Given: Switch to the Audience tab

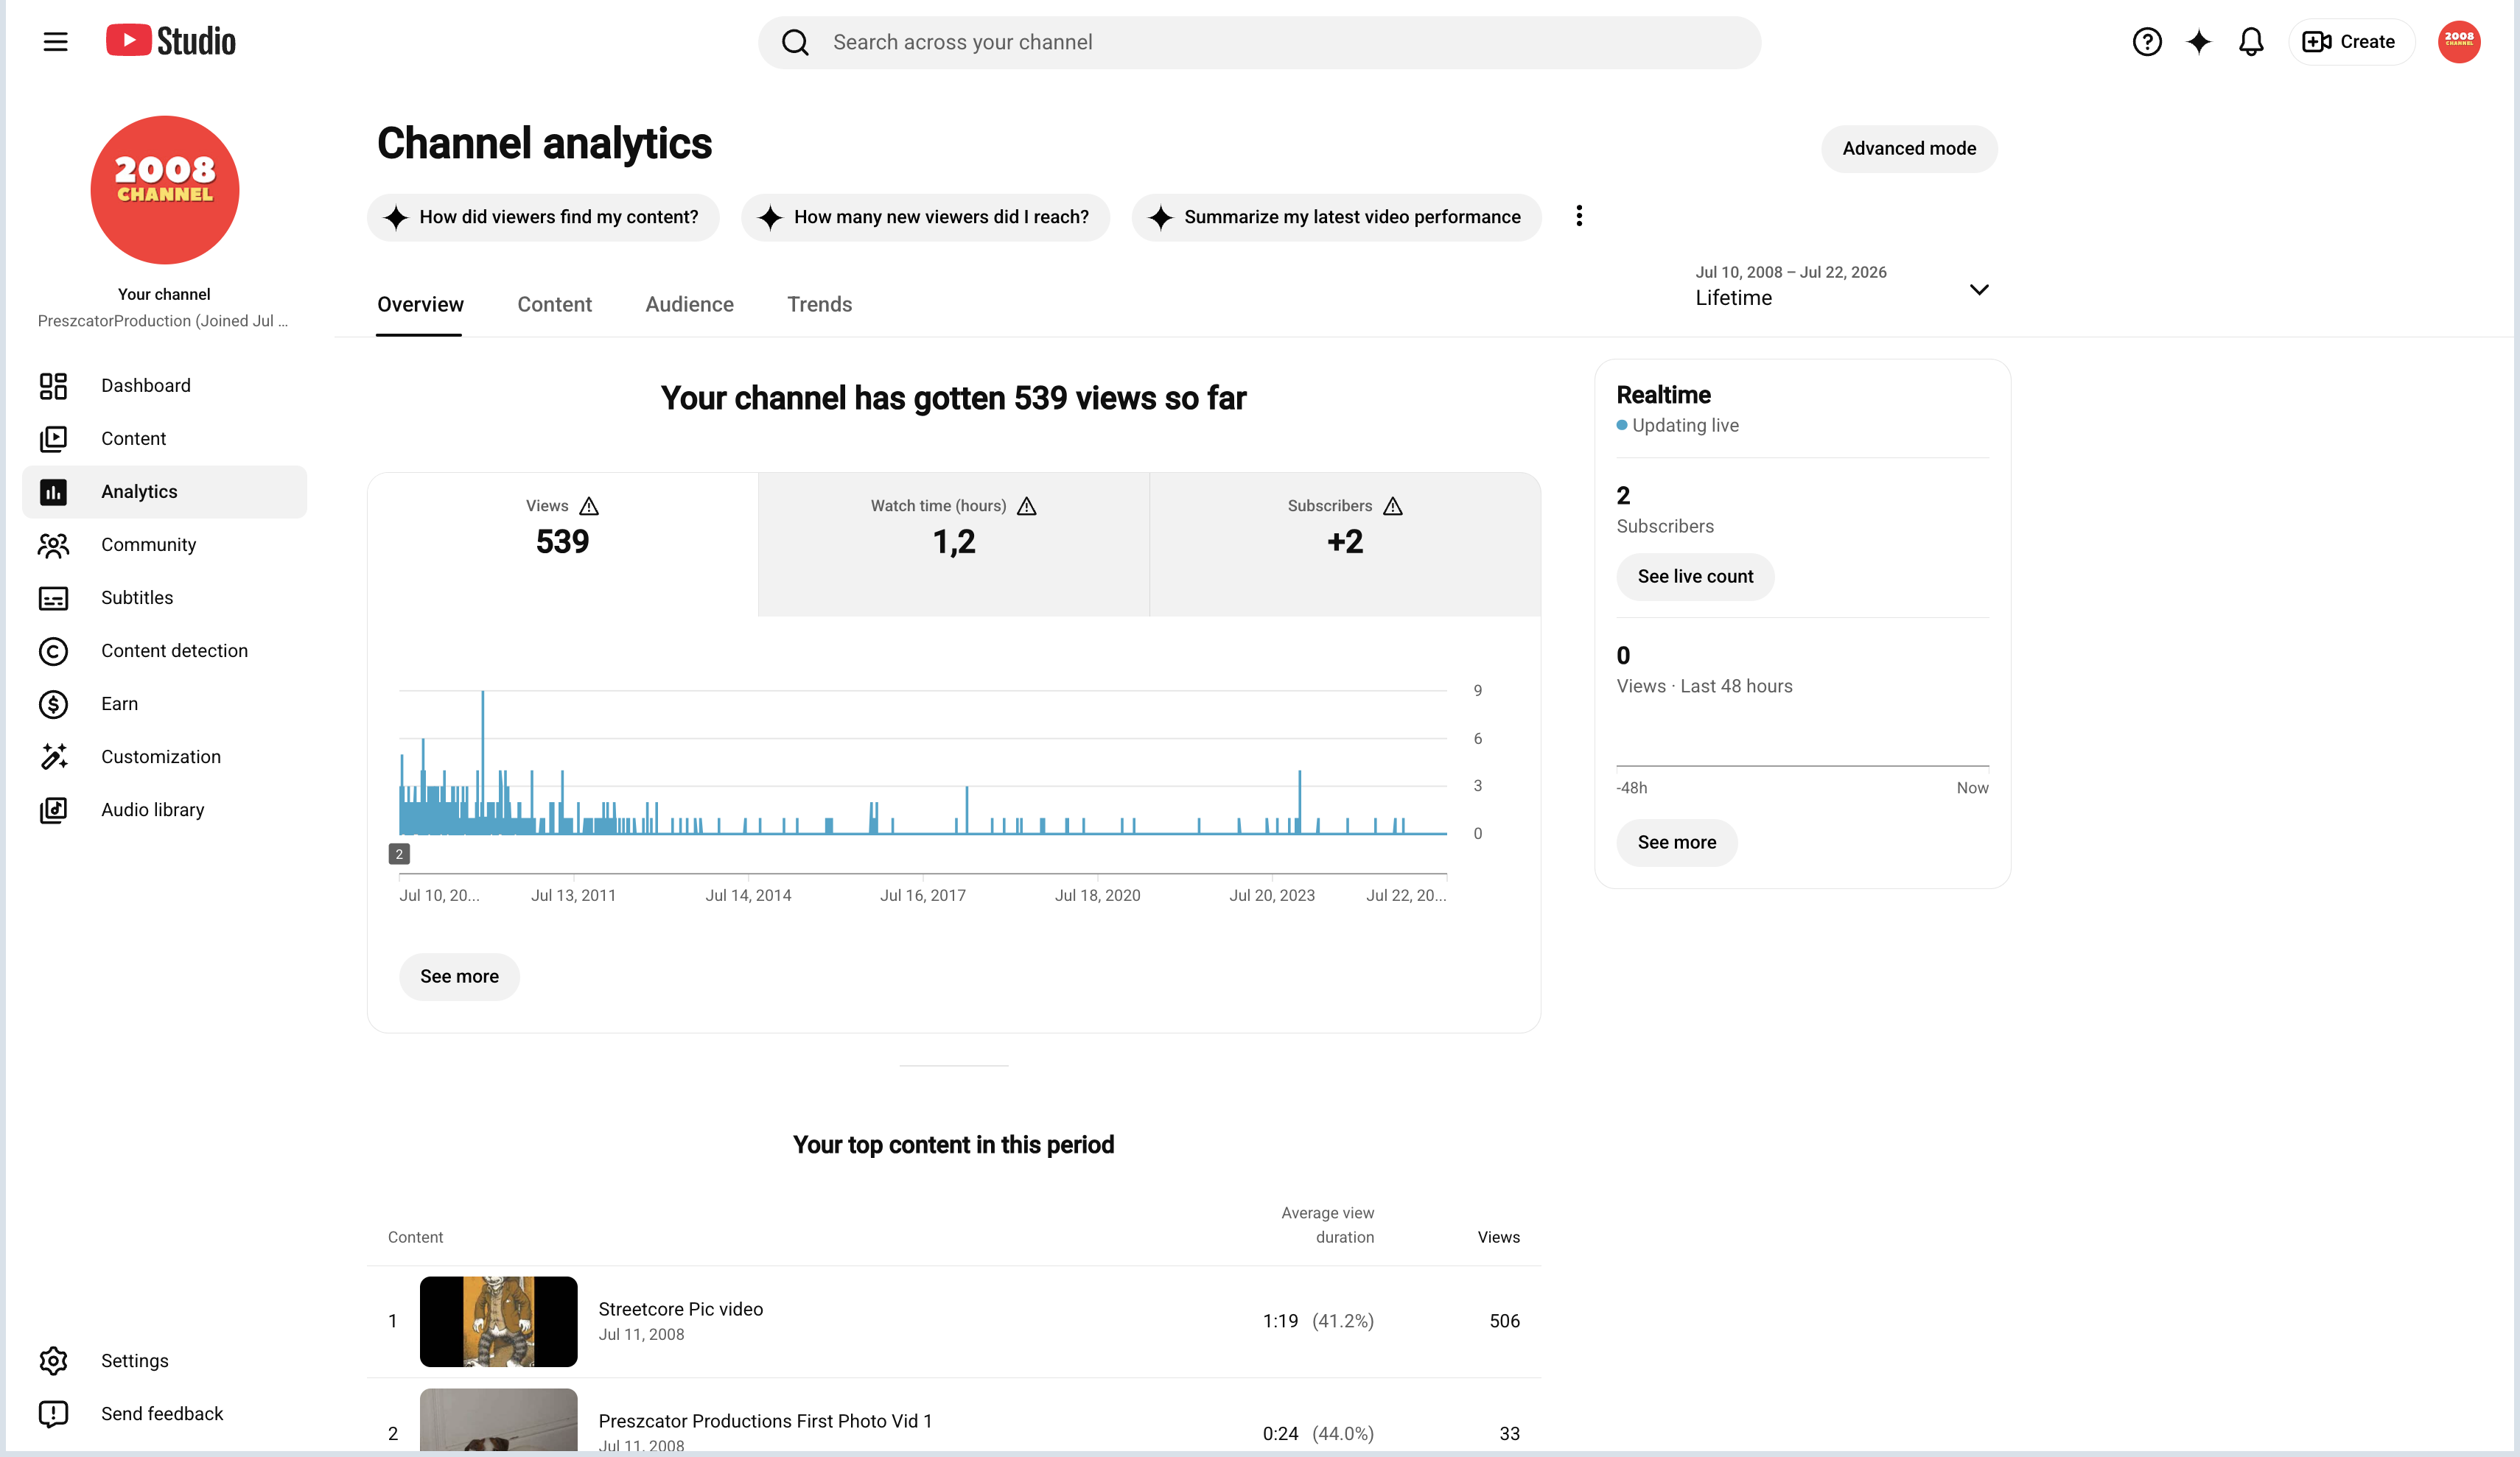Looking at the screenshot, I should point(689,304).
